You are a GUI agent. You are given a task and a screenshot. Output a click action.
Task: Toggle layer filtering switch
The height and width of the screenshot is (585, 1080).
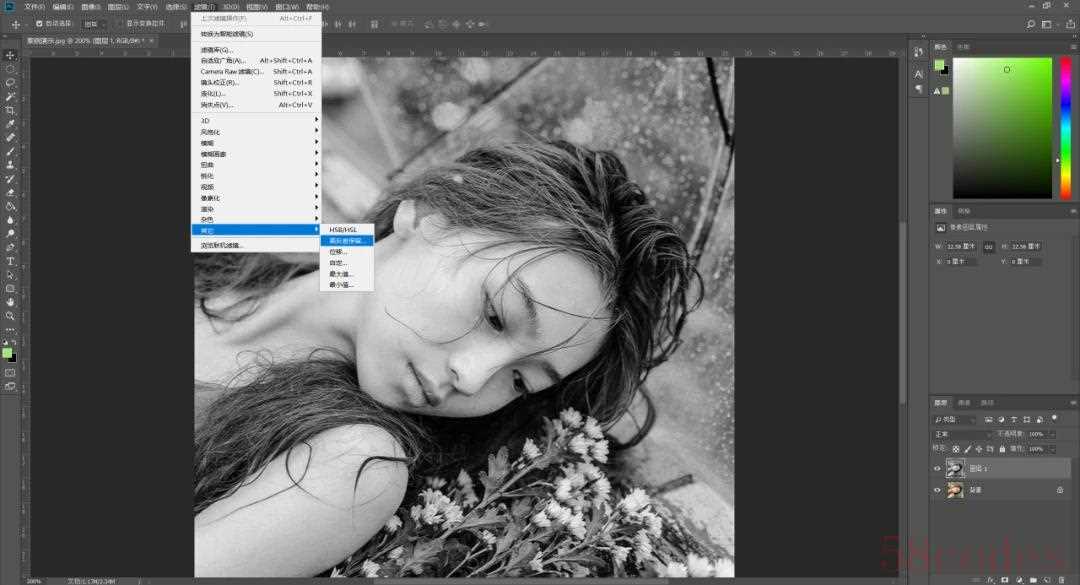[x=1055, y=418]
